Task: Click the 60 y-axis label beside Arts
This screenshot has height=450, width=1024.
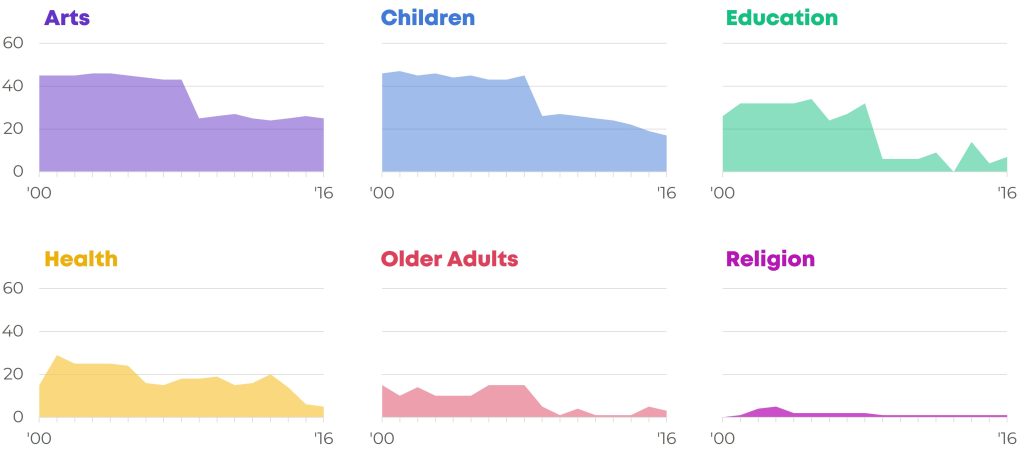Action: [13, 43]
